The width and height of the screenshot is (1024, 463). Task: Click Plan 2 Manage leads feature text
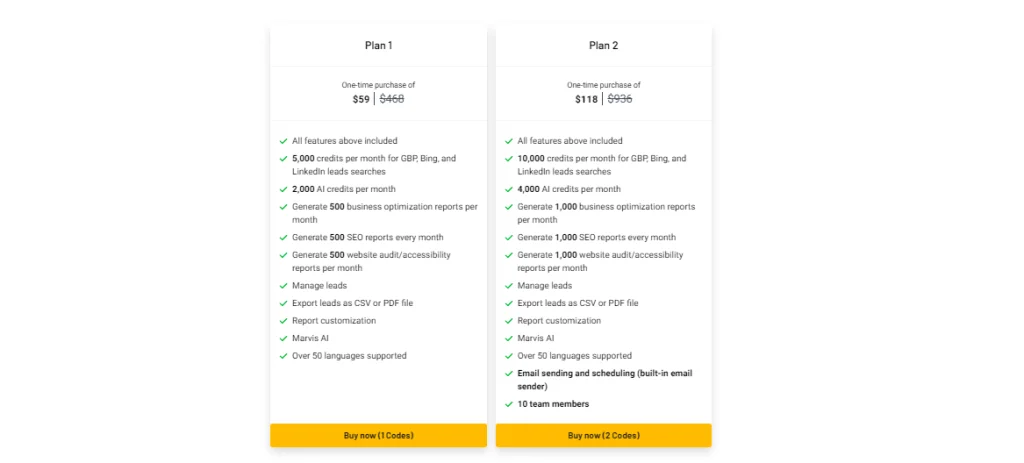point(544,286)
